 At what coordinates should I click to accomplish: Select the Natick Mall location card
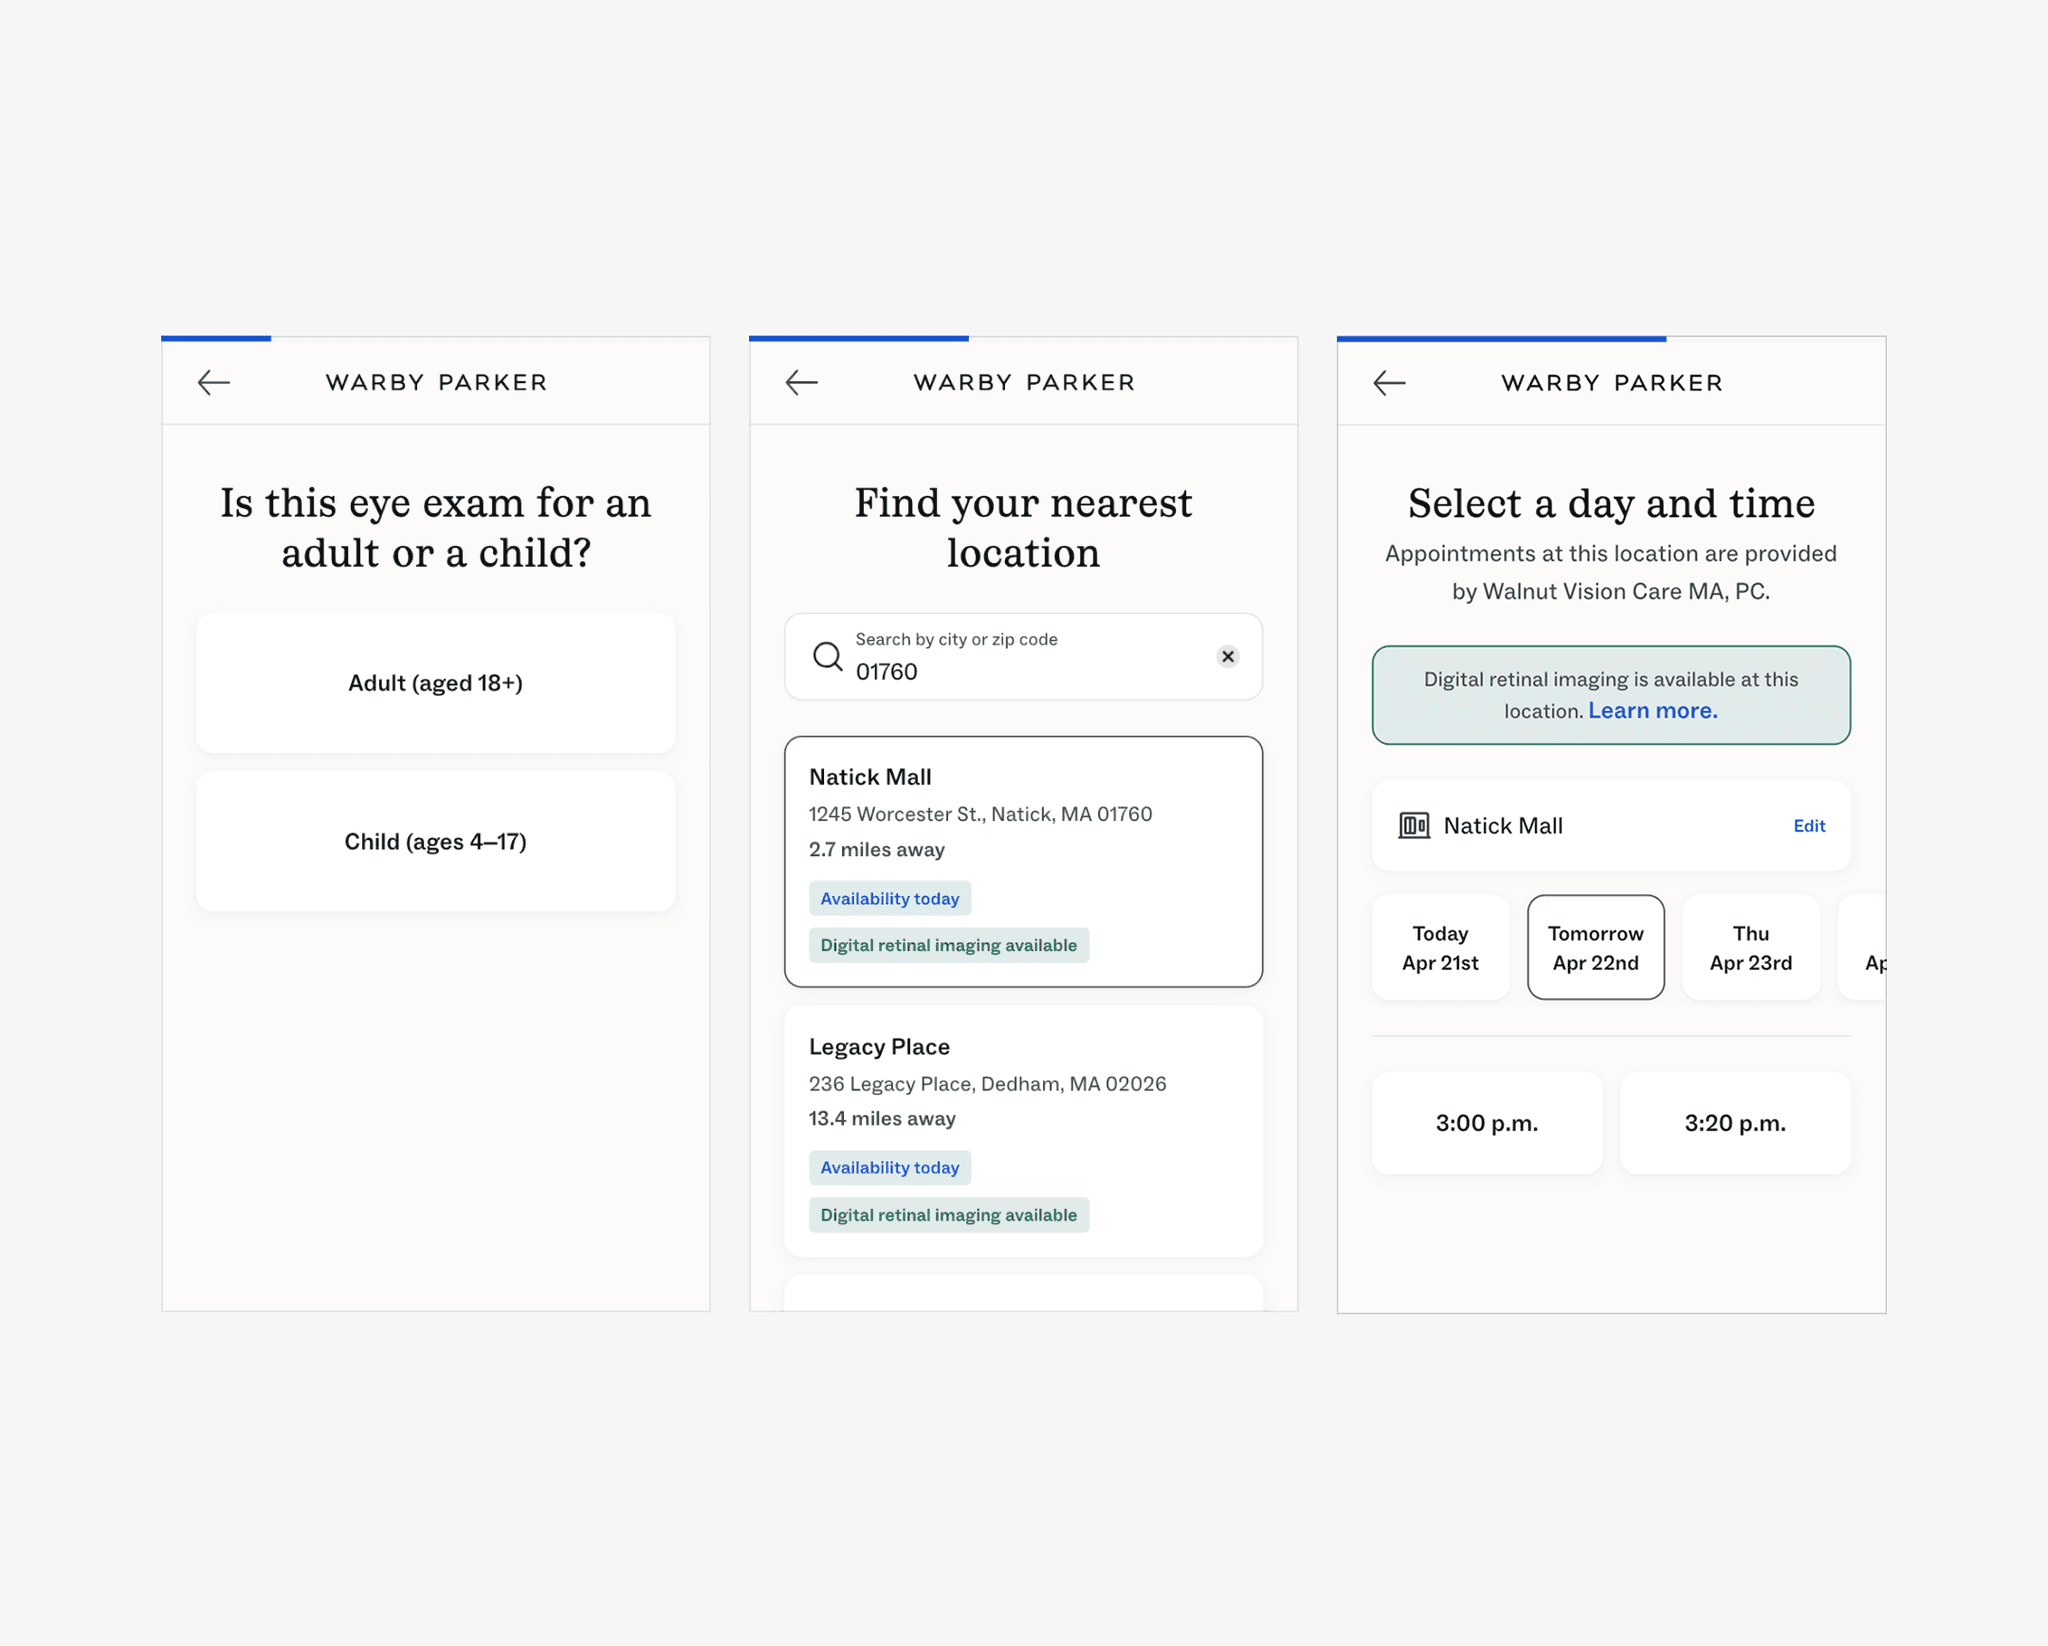(1023, 860)
